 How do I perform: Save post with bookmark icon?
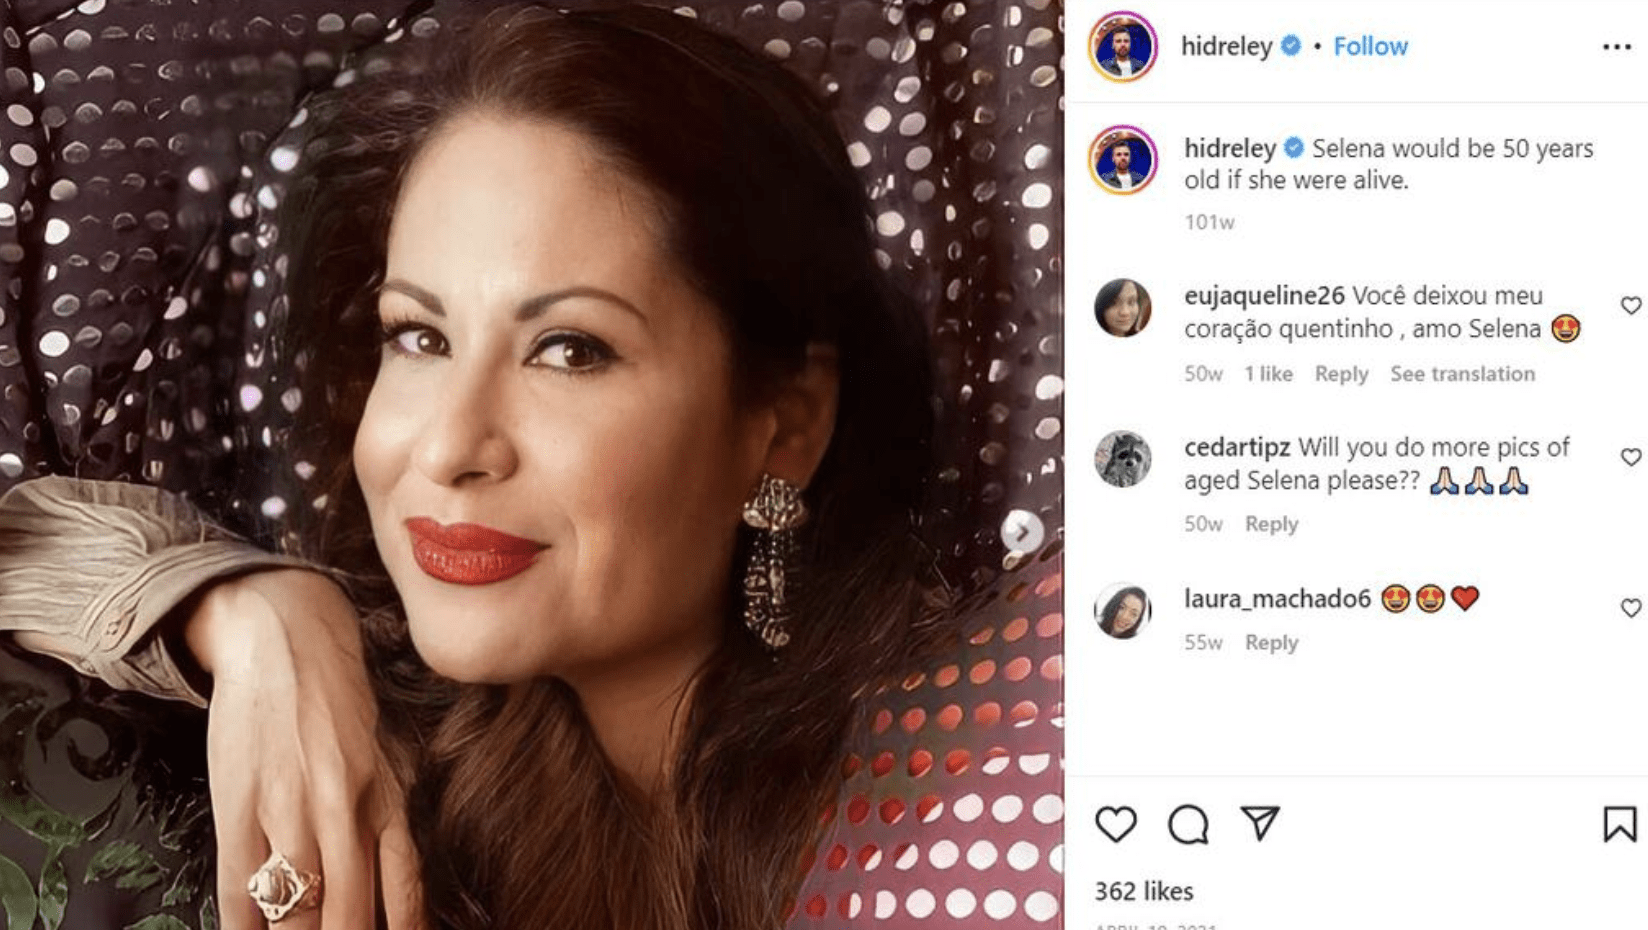pos(1619,824)
